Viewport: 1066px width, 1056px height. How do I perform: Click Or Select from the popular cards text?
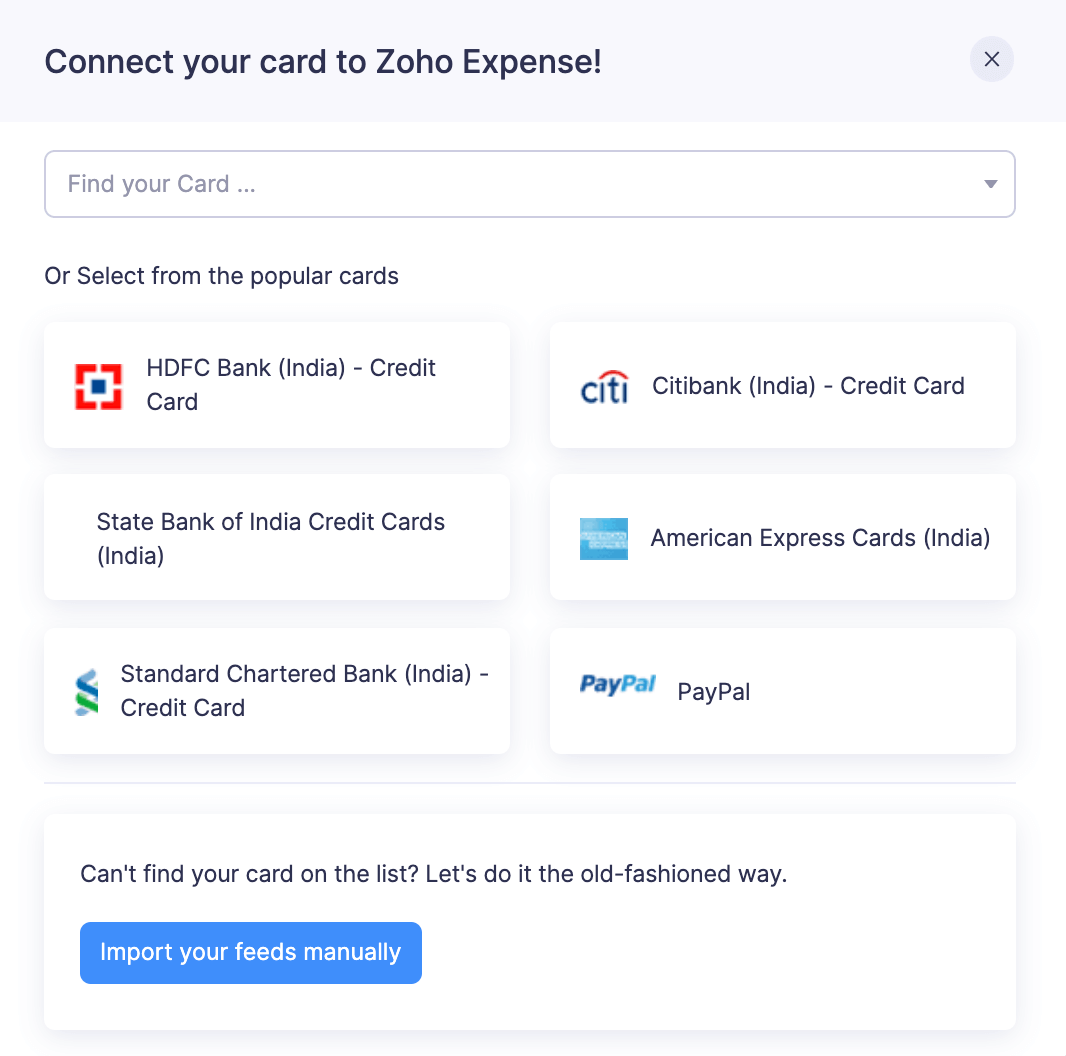[222, 276]
